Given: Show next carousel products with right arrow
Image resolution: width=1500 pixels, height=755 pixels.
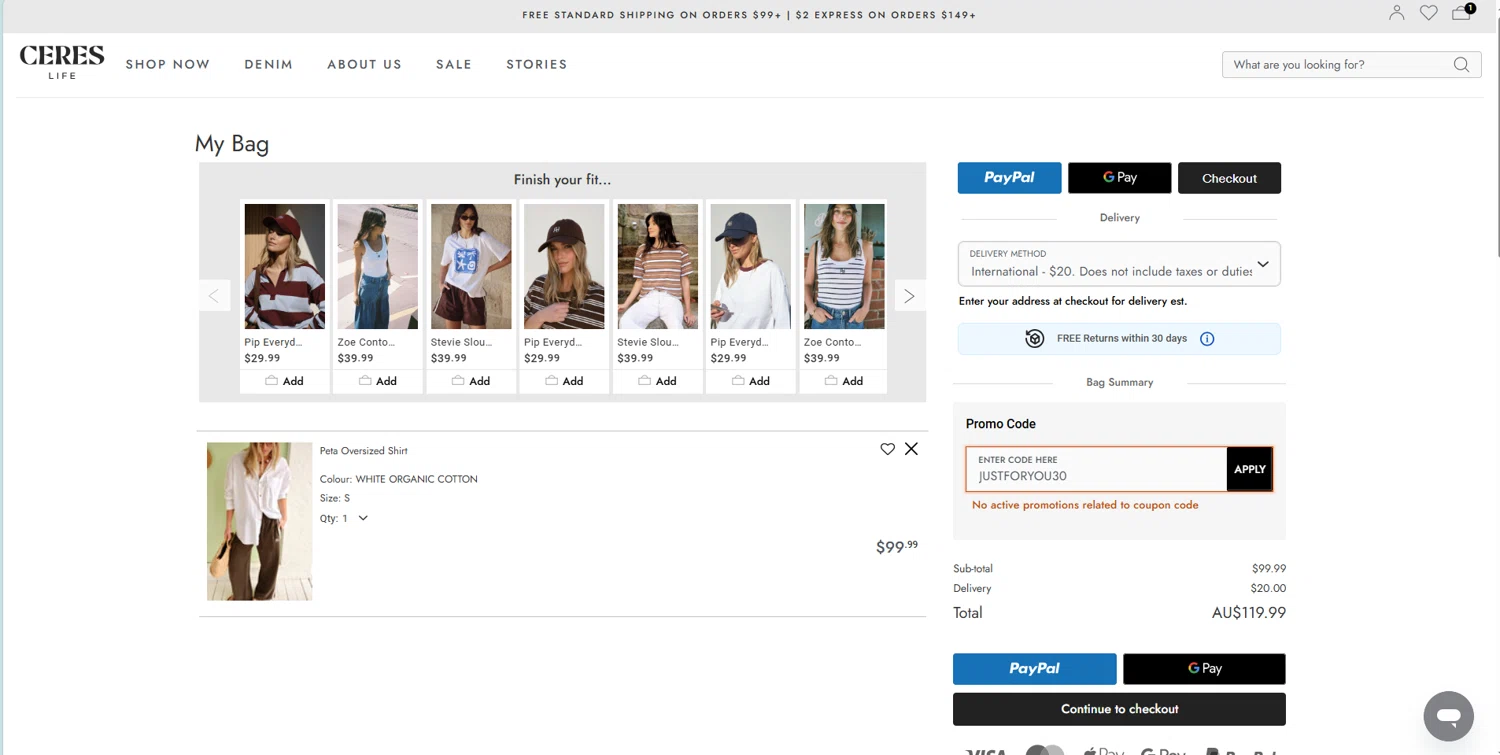Looking at the screenshot, I should pyautogui.click(x=909, y=296).
